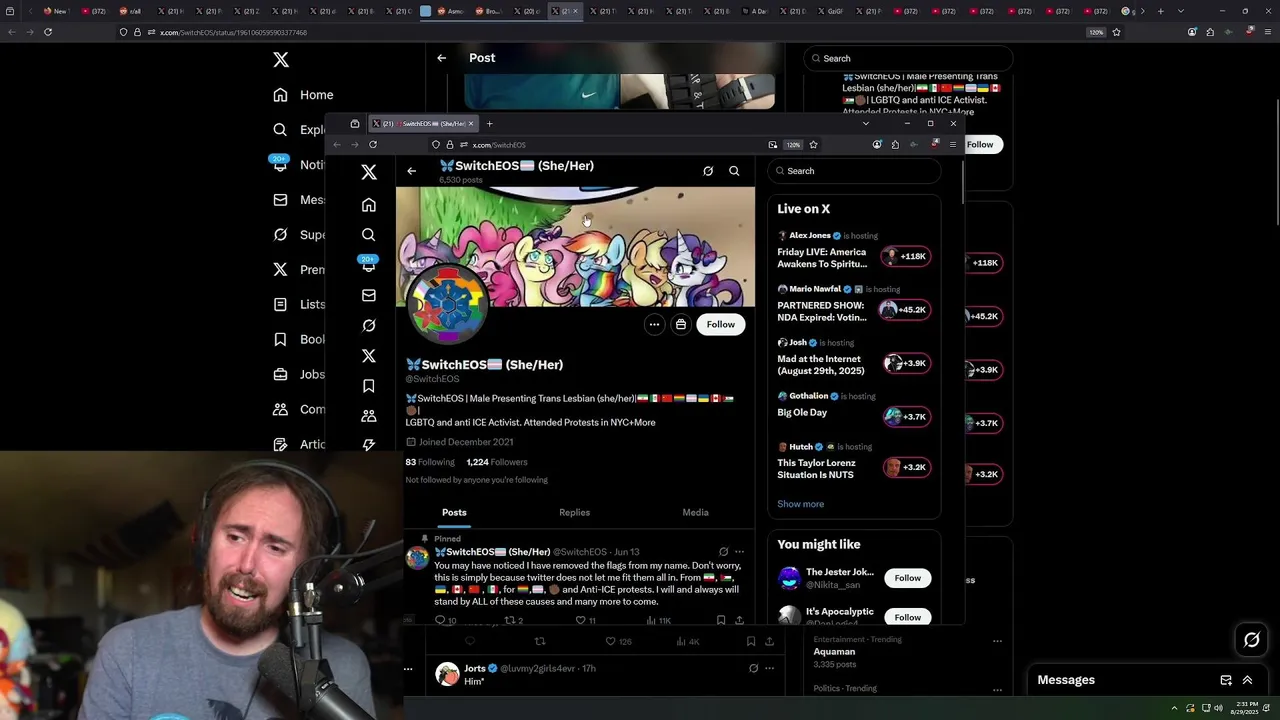
Task: Switch to the Posts tab on profile
Action: pyautogui.click(x=454, y=512)
